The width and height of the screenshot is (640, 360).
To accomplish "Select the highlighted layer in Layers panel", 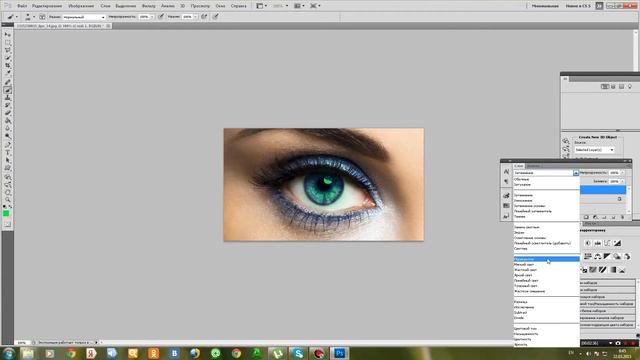I will coord(603,190).
